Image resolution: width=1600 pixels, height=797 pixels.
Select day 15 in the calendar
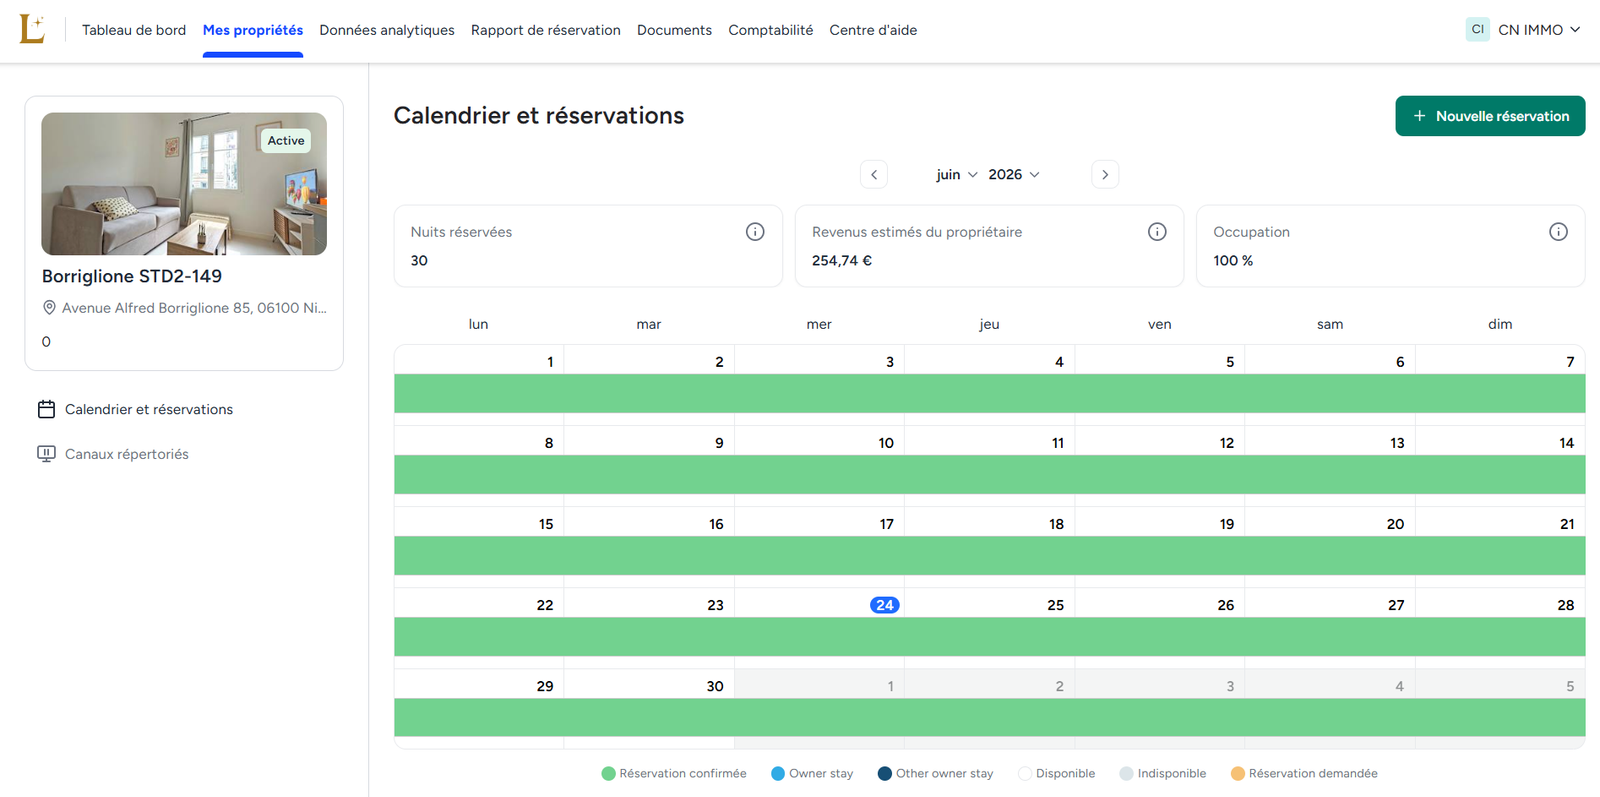(546, 524)
